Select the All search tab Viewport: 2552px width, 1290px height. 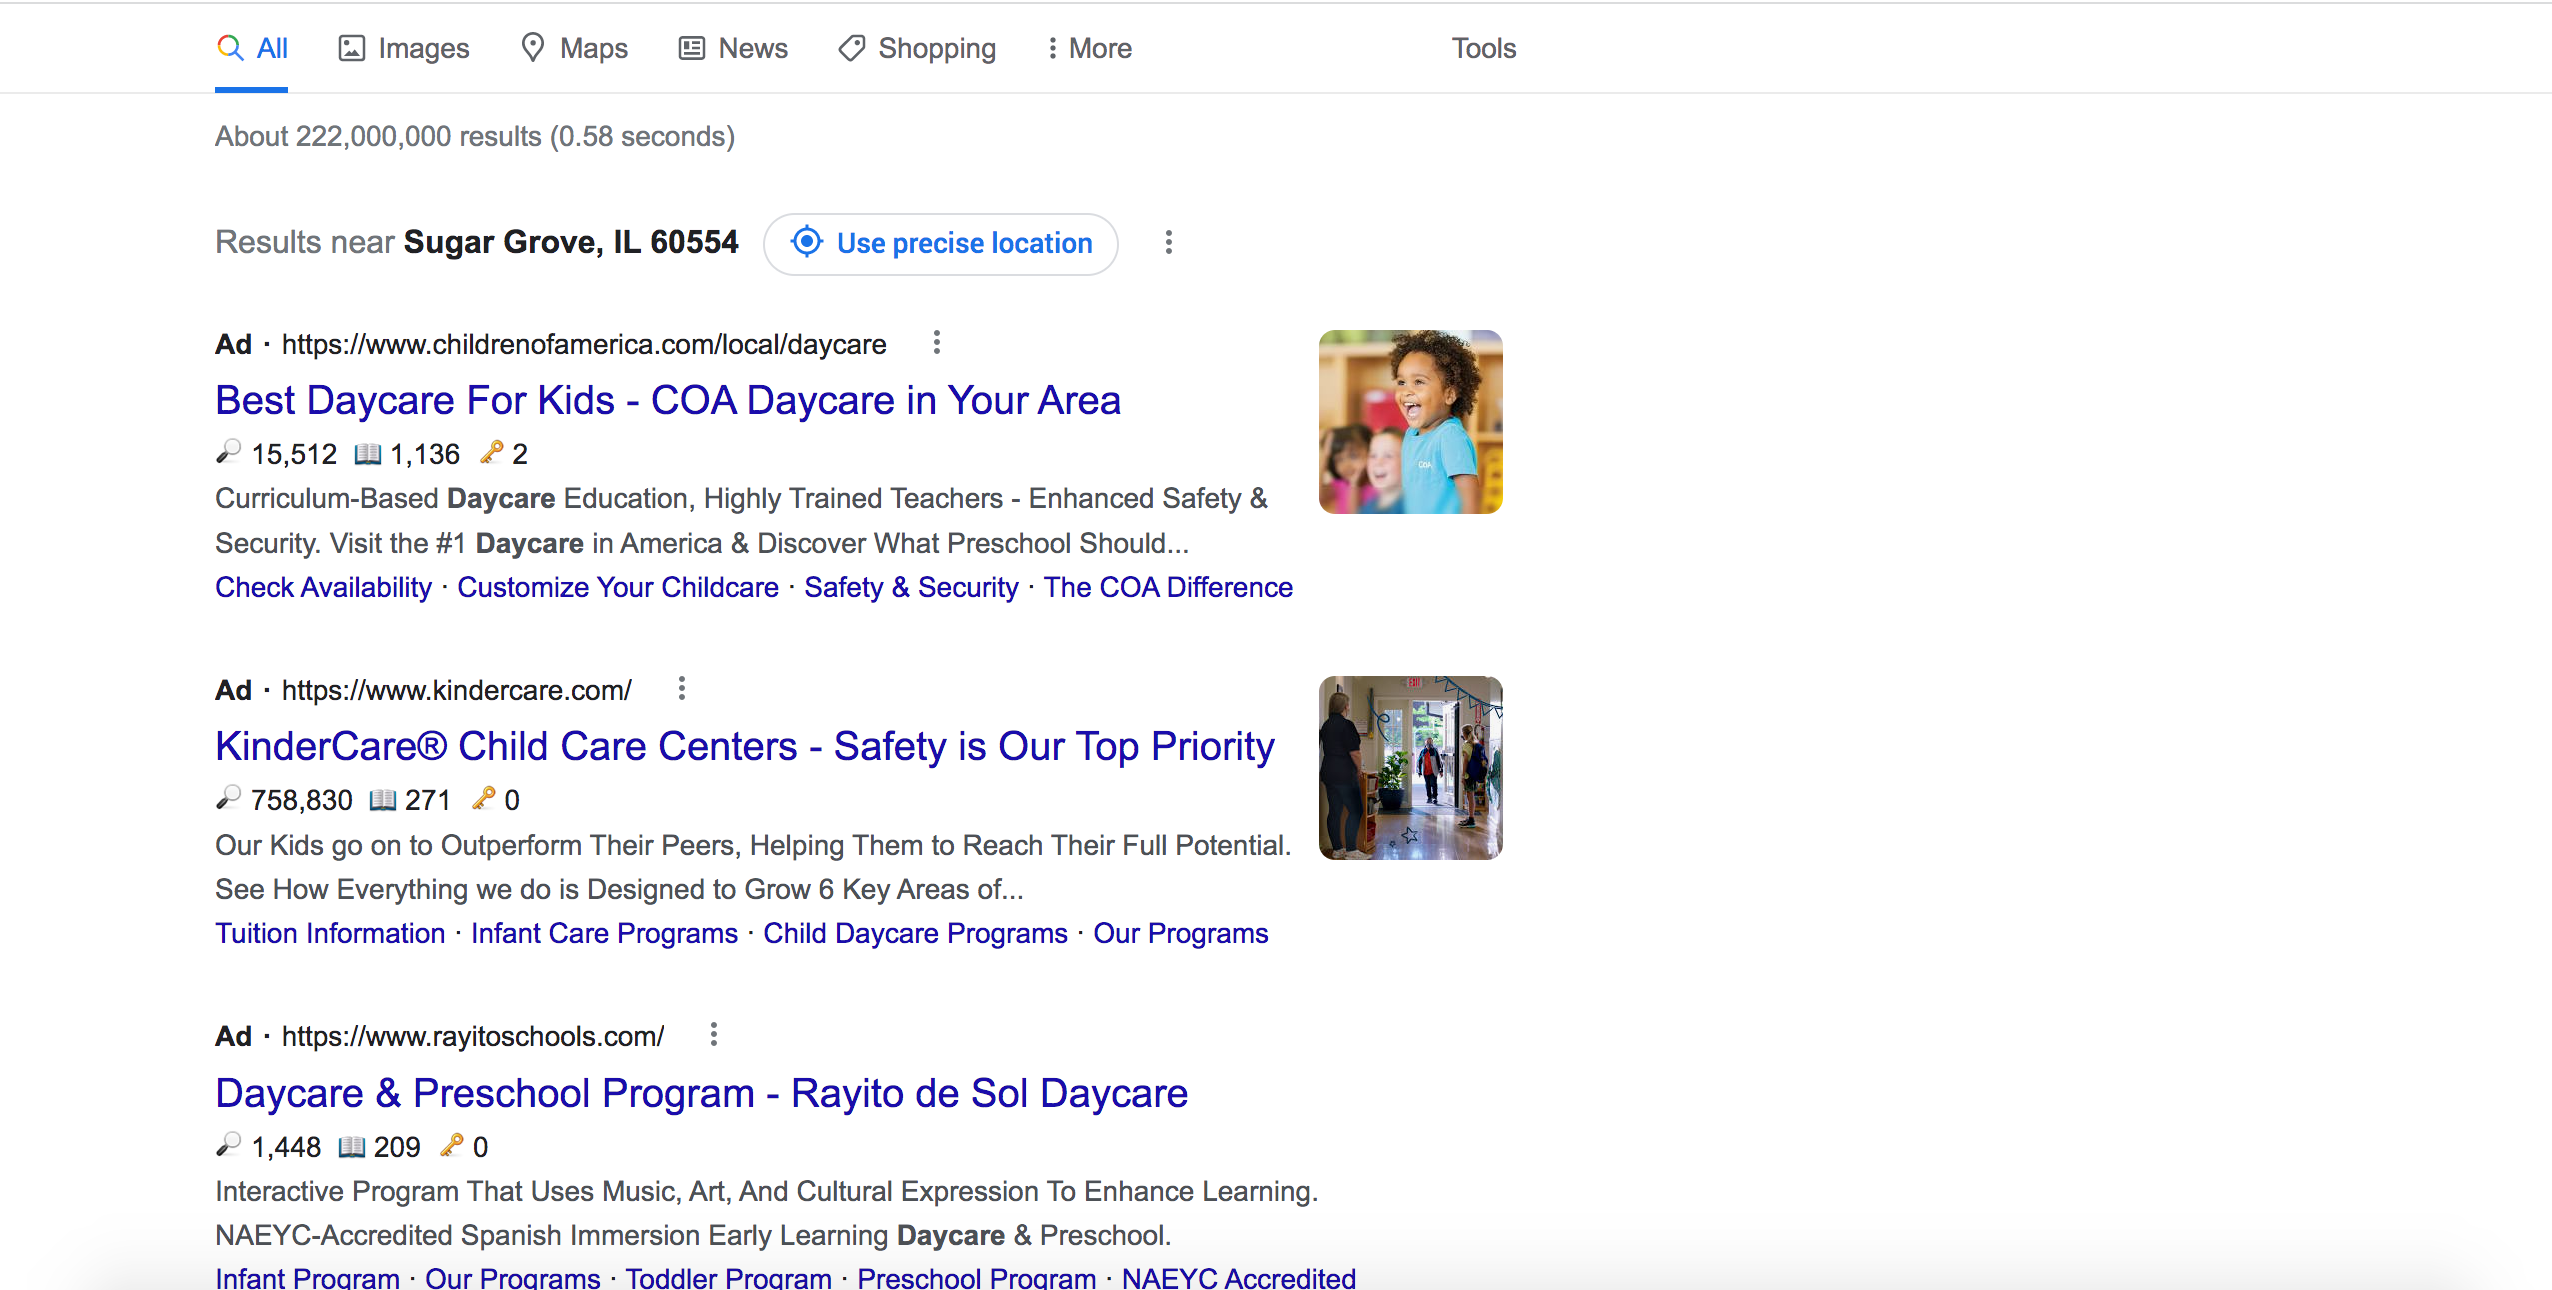252,48
